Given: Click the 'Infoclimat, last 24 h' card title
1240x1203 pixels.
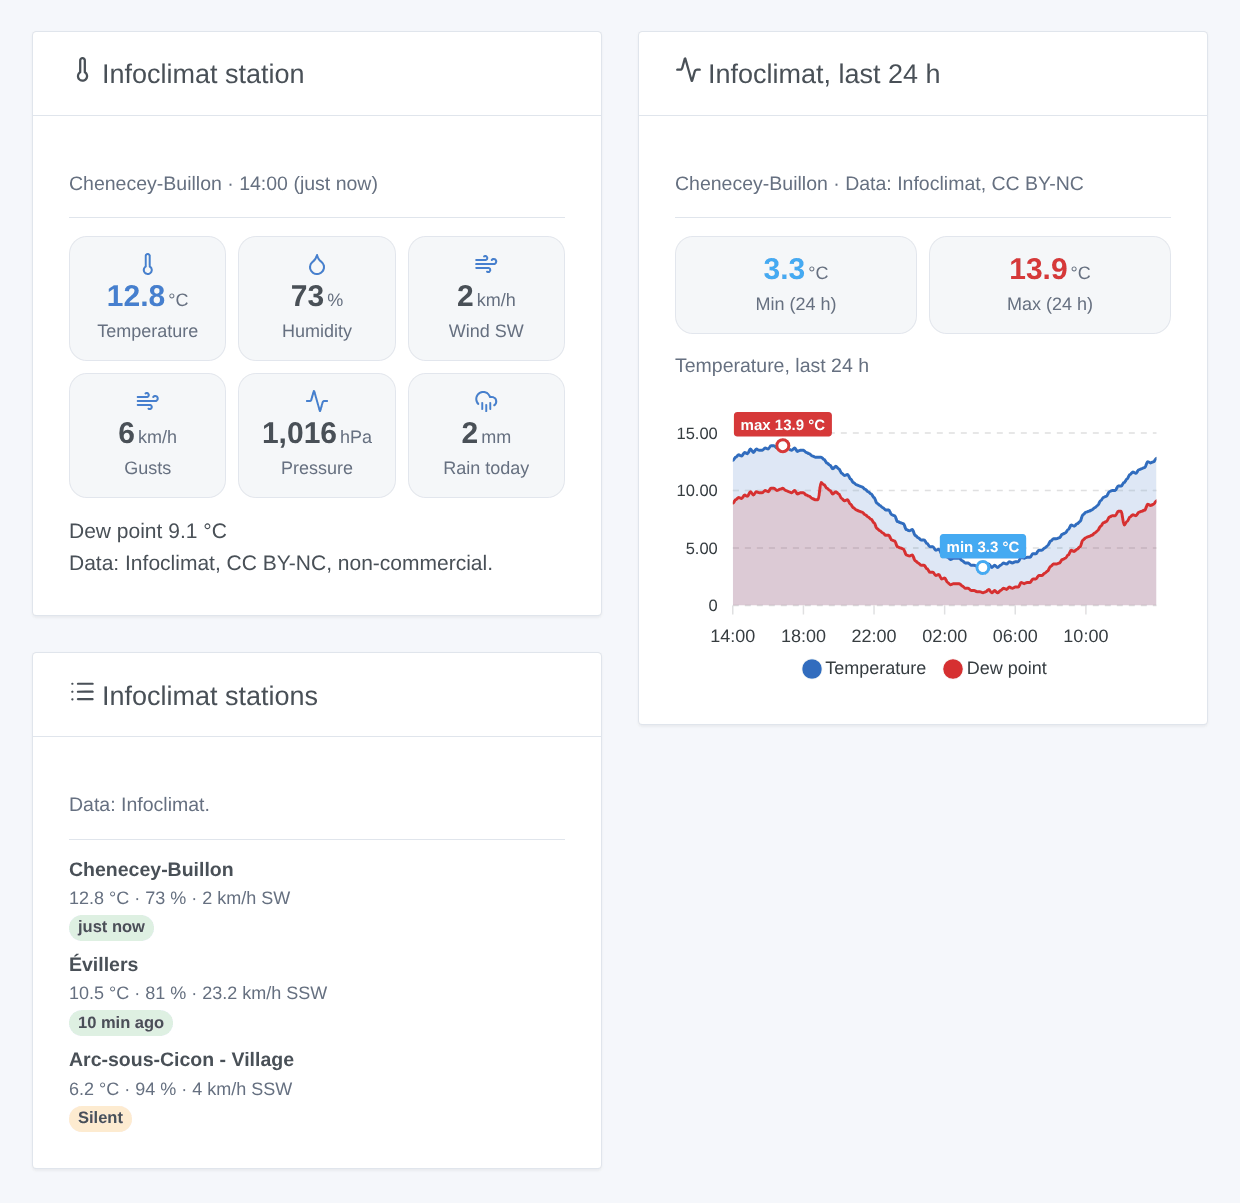Looking at the screenshot, I should click(824, 74).
